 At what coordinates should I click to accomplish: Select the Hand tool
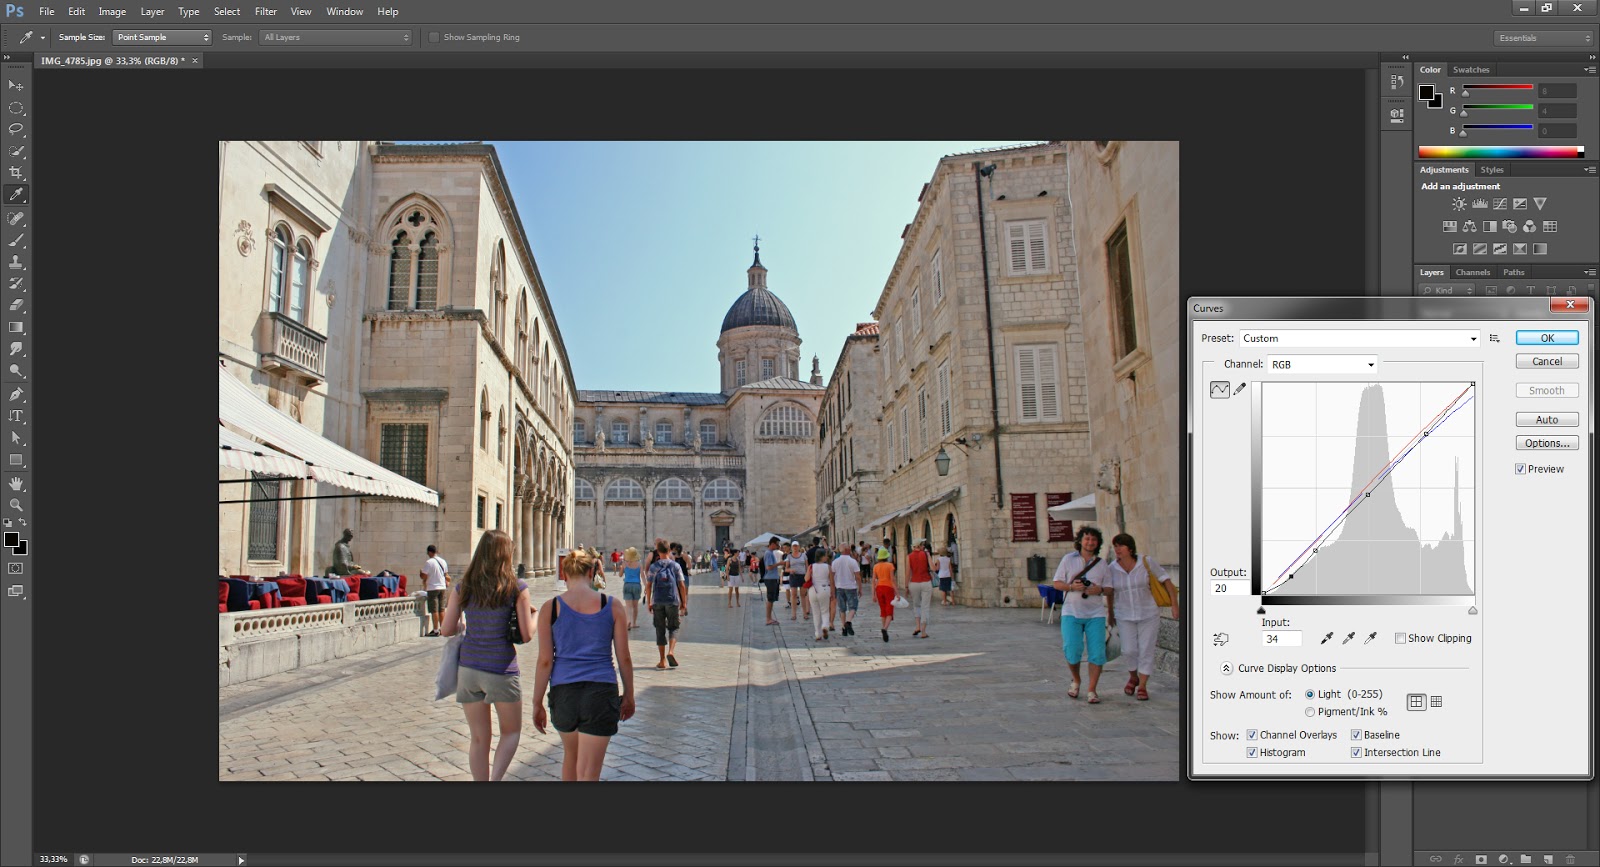16,483
